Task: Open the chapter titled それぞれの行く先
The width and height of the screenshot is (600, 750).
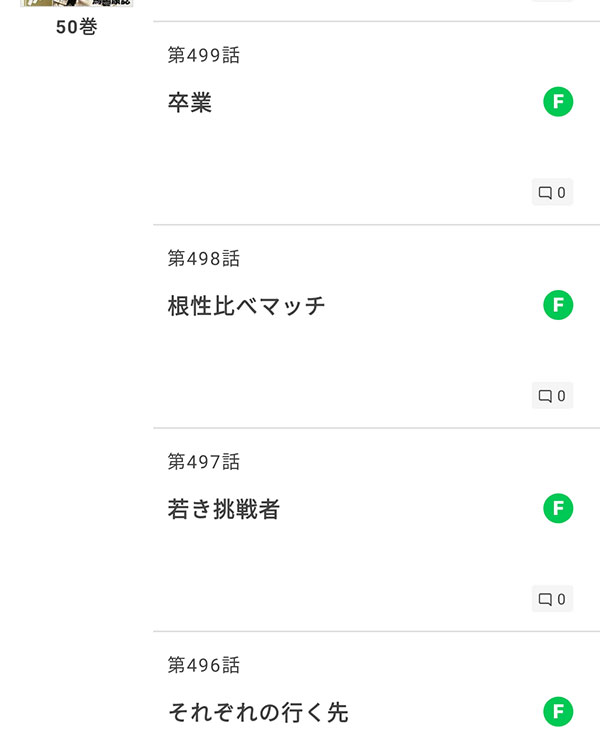Action: [258, 712]
